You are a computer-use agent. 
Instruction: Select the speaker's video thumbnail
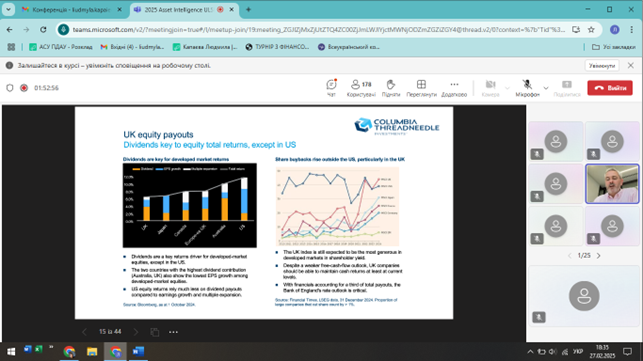click(x=612, y=184)
